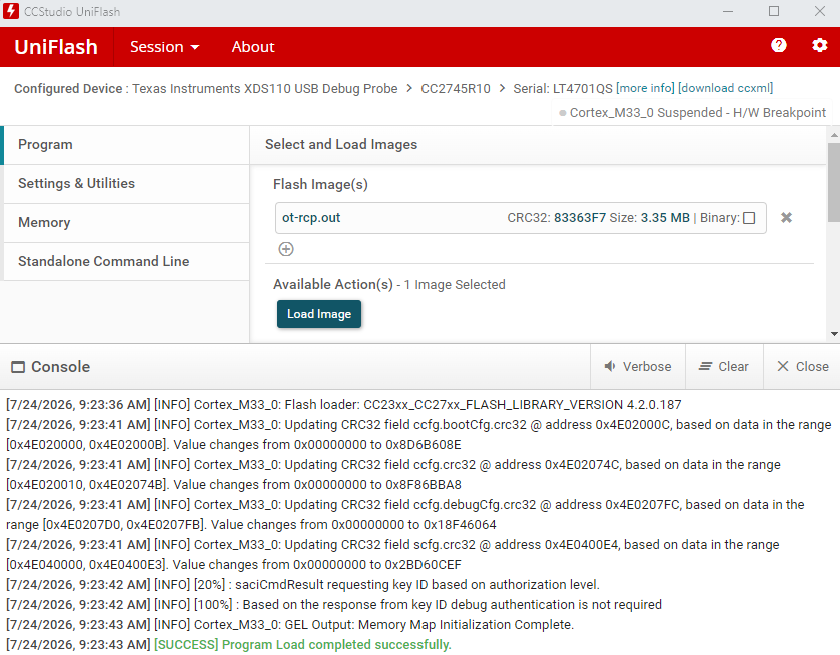840x655 pixels.
Task: Clear the console log
Action: [724, 367]
